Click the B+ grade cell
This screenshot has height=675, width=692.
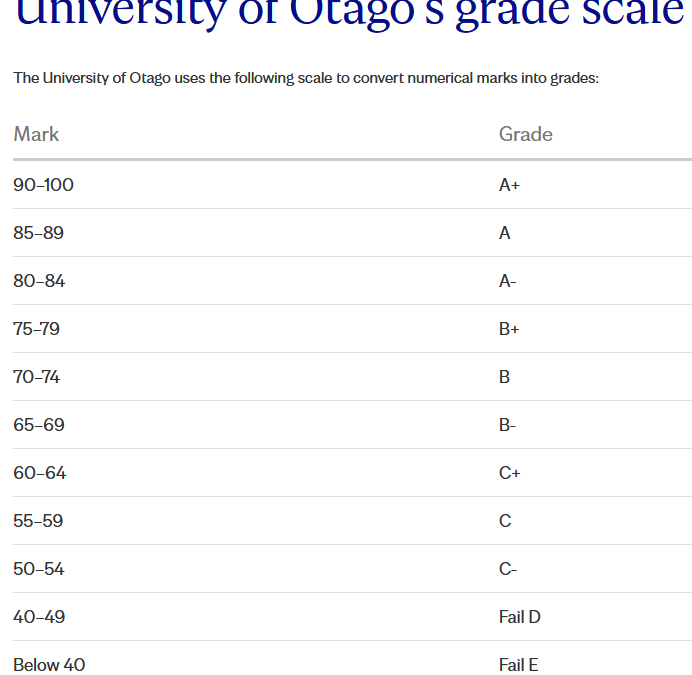click(x=509, y=329)
